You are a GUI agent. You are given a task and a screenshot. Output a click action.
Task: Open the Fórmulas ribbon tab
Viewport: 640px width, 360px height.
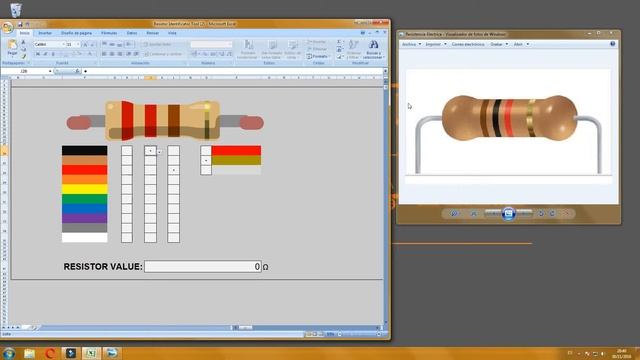(109, 33)
